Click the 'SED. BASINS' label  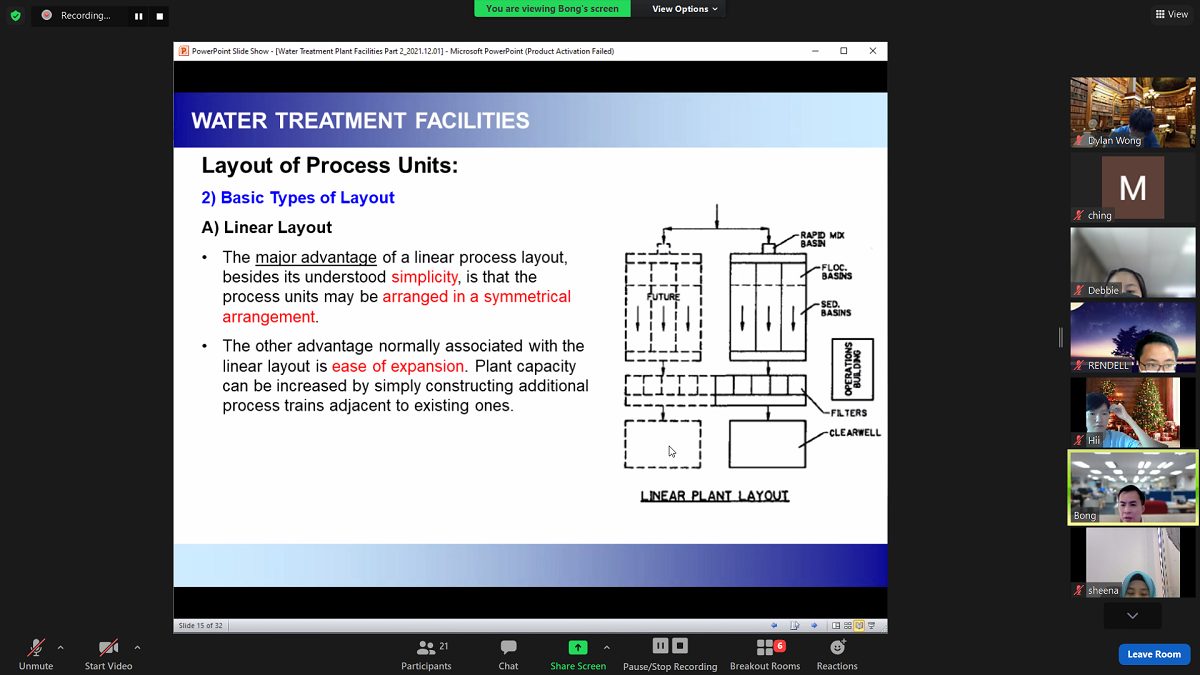click(836, 308)
